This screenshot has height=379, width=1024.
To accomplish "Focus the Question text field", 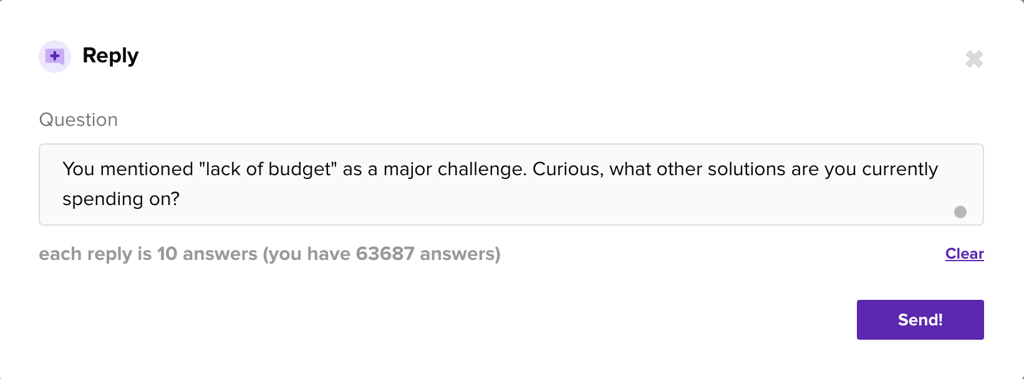I will (511, 185).
